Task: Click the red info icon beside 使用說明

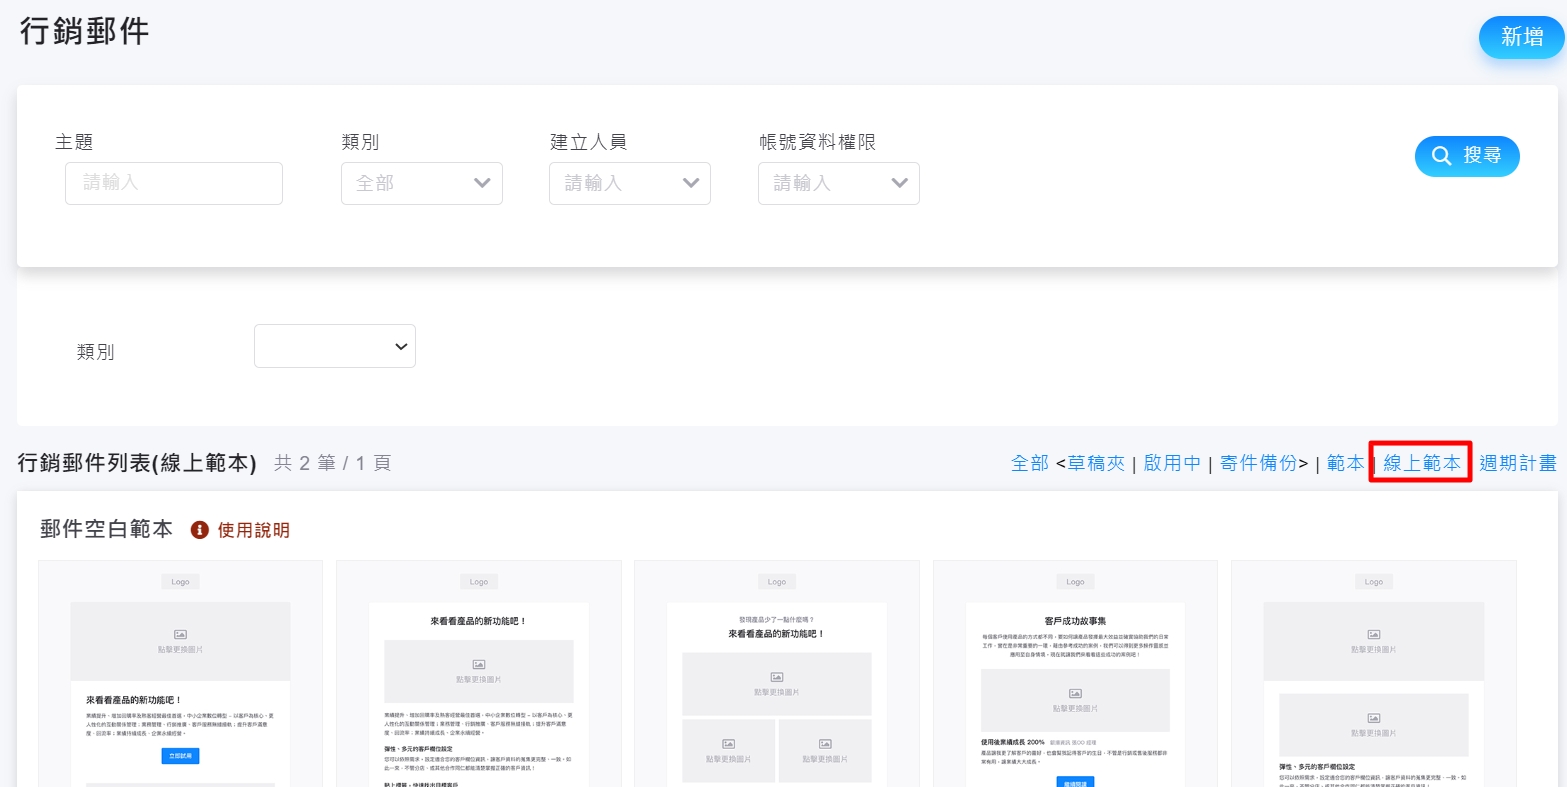Action: (x=199, y=530)
